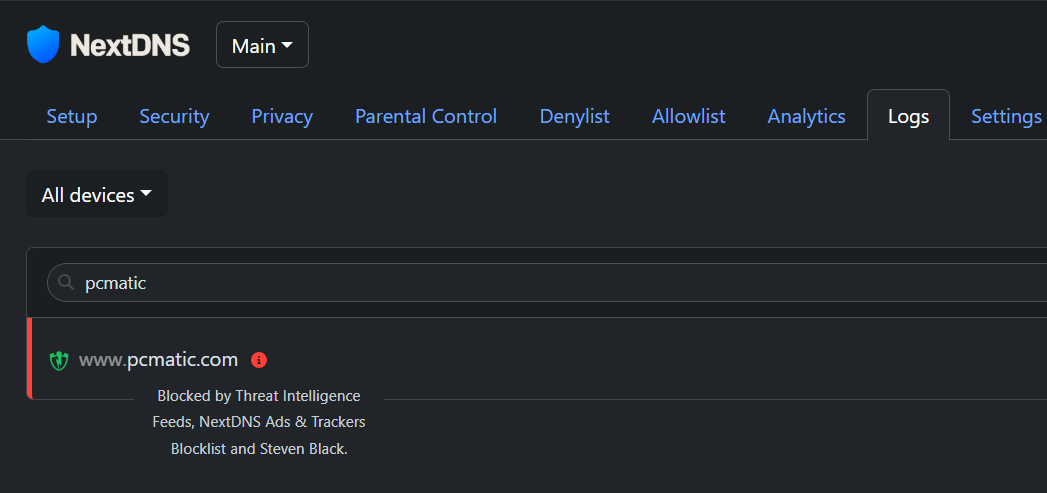
Task: Open the Security tab
Action: 174,116
